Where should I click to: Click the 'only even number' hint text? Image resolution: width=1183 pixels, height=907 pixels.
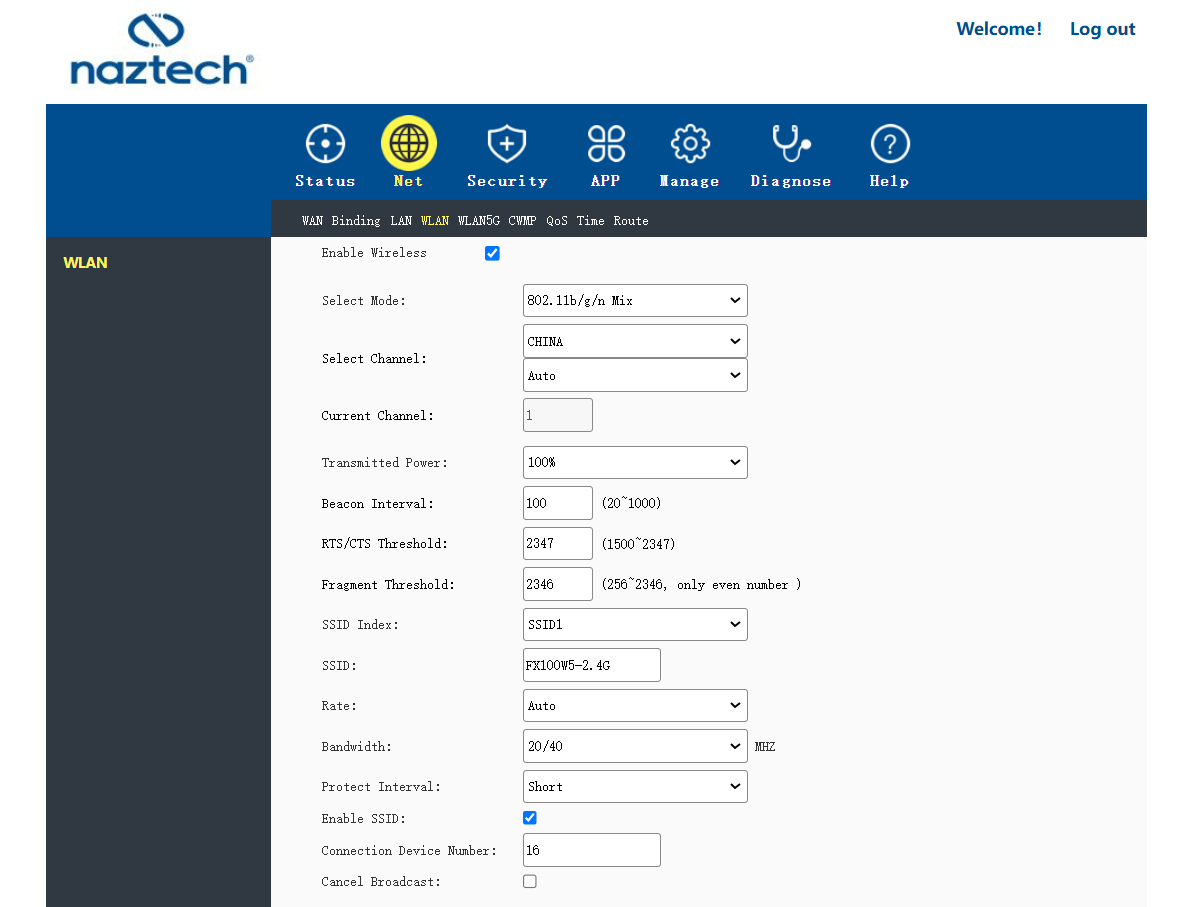click(x=733, y=585)
